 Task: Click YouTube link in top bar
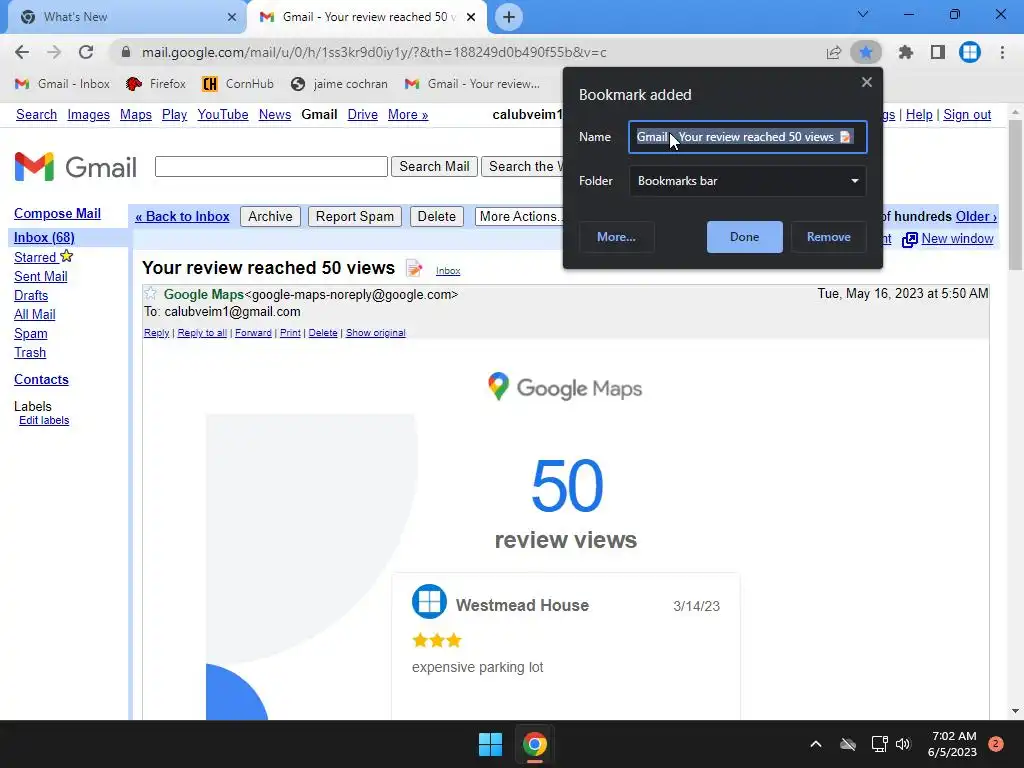(x=223, y=114)
